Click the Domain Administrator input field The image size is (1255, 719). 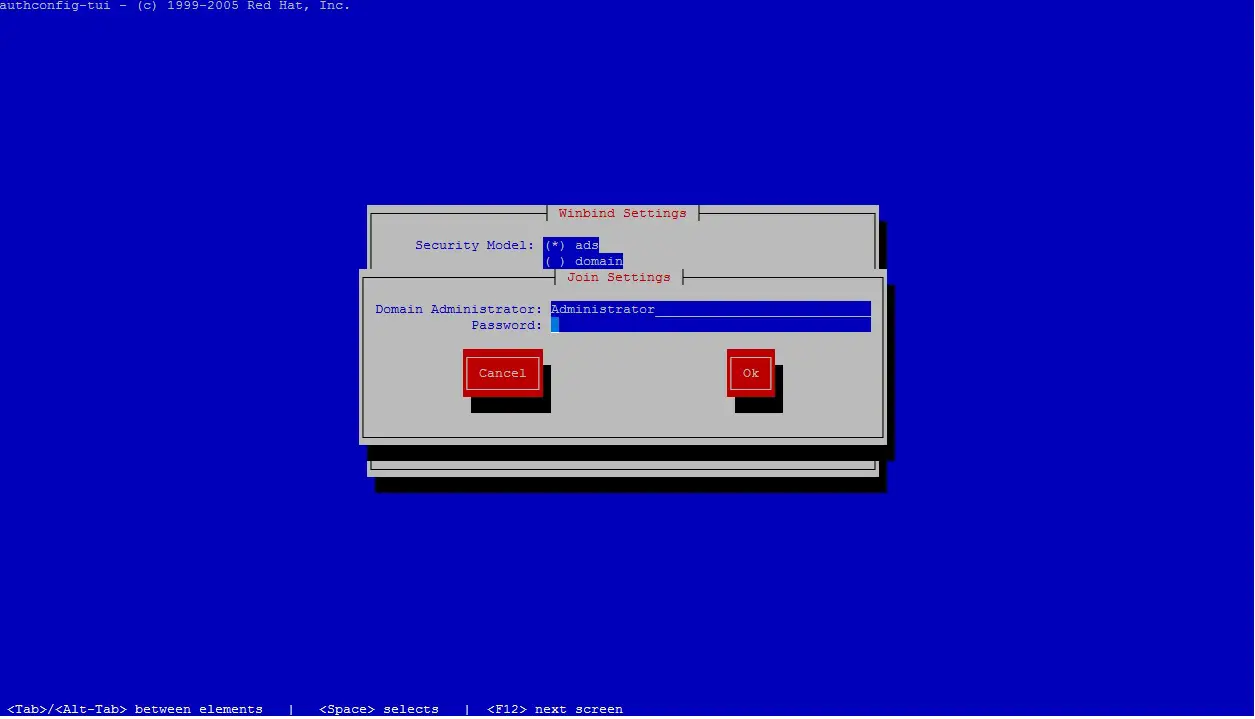(x=710, y=309)
